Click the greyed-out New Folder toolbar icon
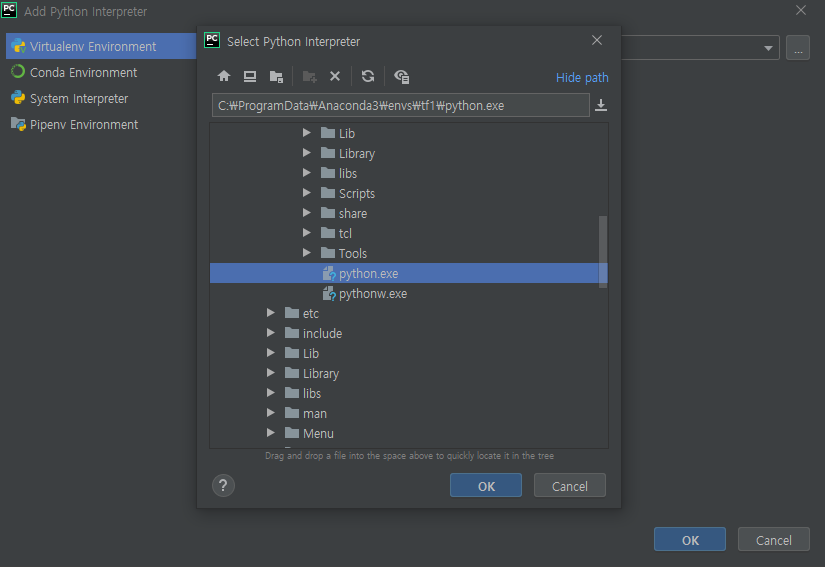 [309, 77]
